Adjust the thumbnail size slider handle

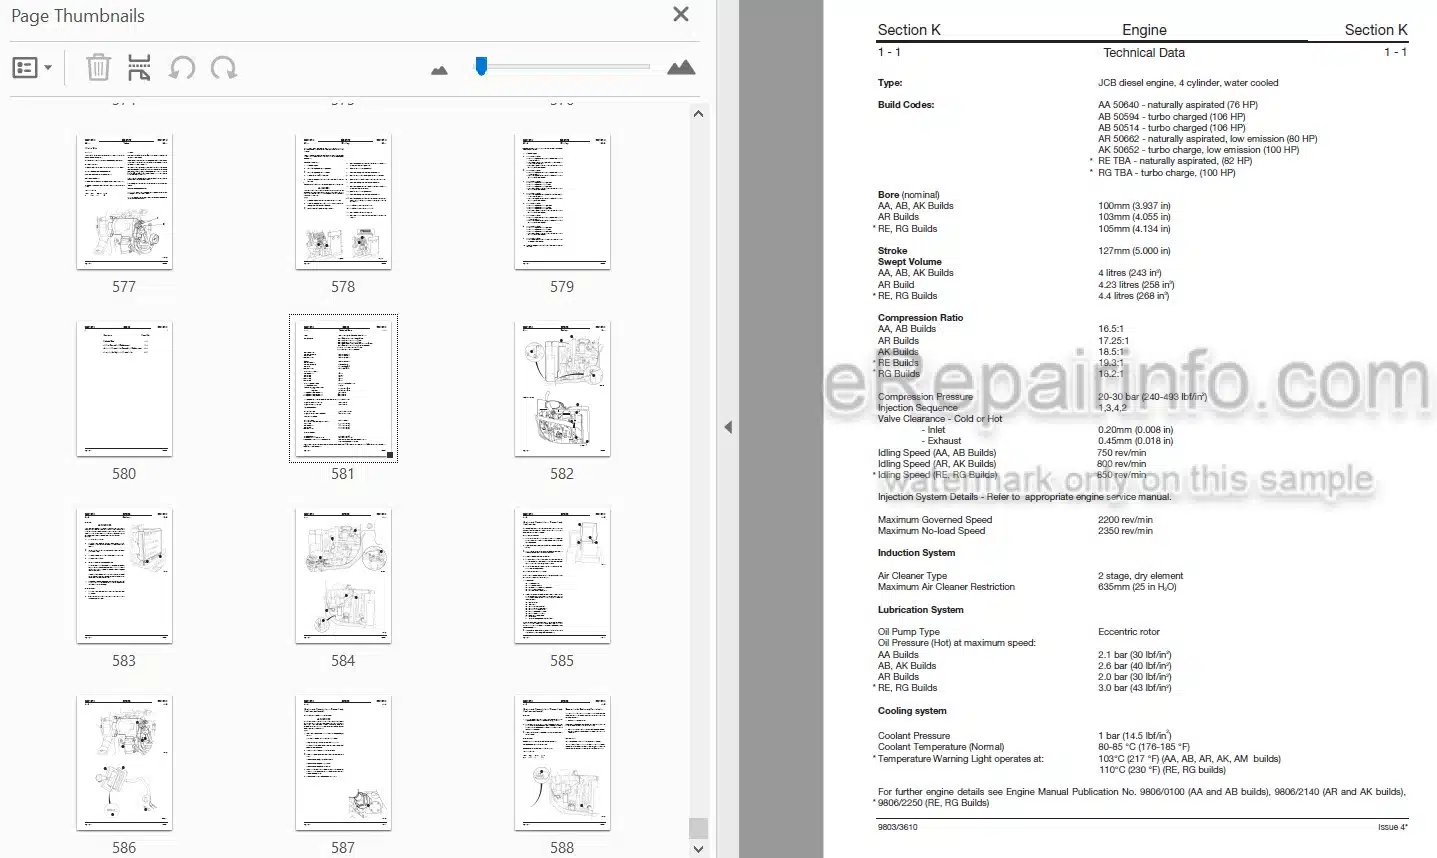pos(481,66)
